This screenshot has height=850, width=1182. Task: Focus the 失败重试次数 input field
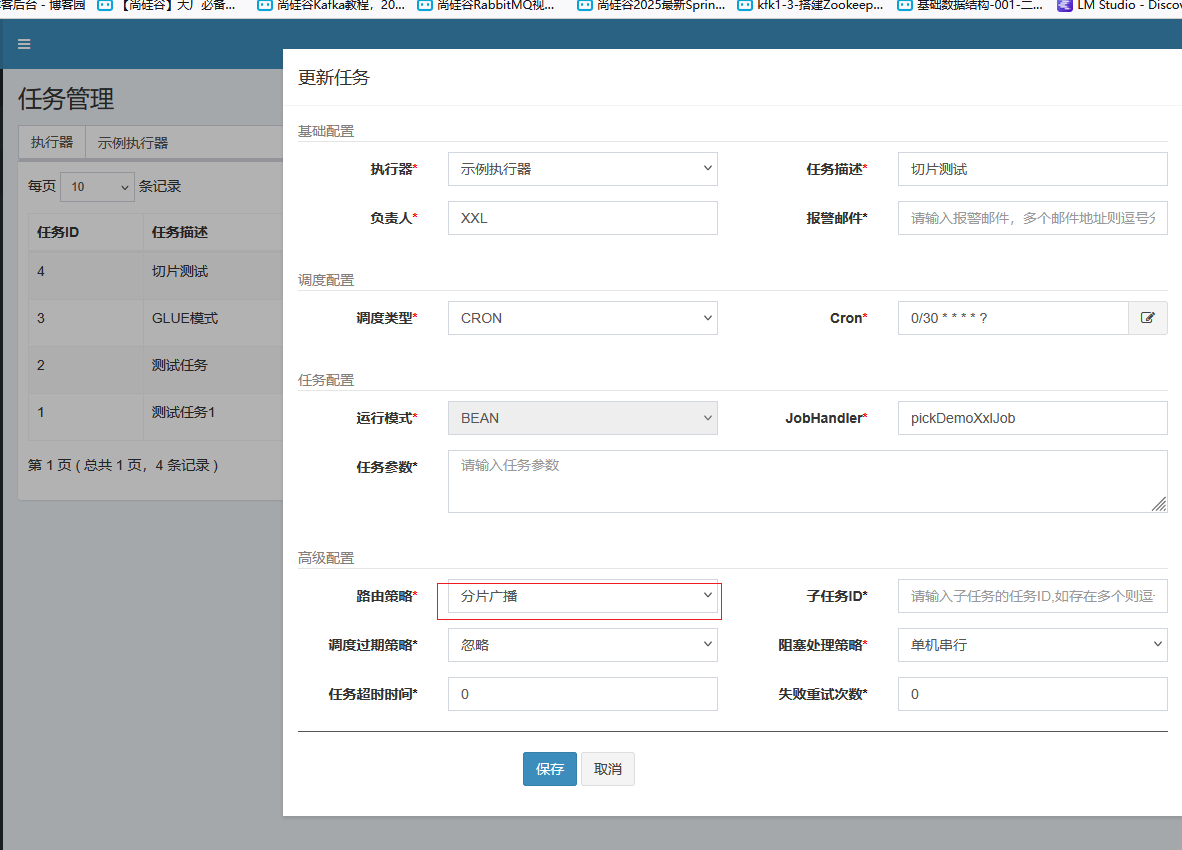pyautogui.click(x=1033, y=694)
